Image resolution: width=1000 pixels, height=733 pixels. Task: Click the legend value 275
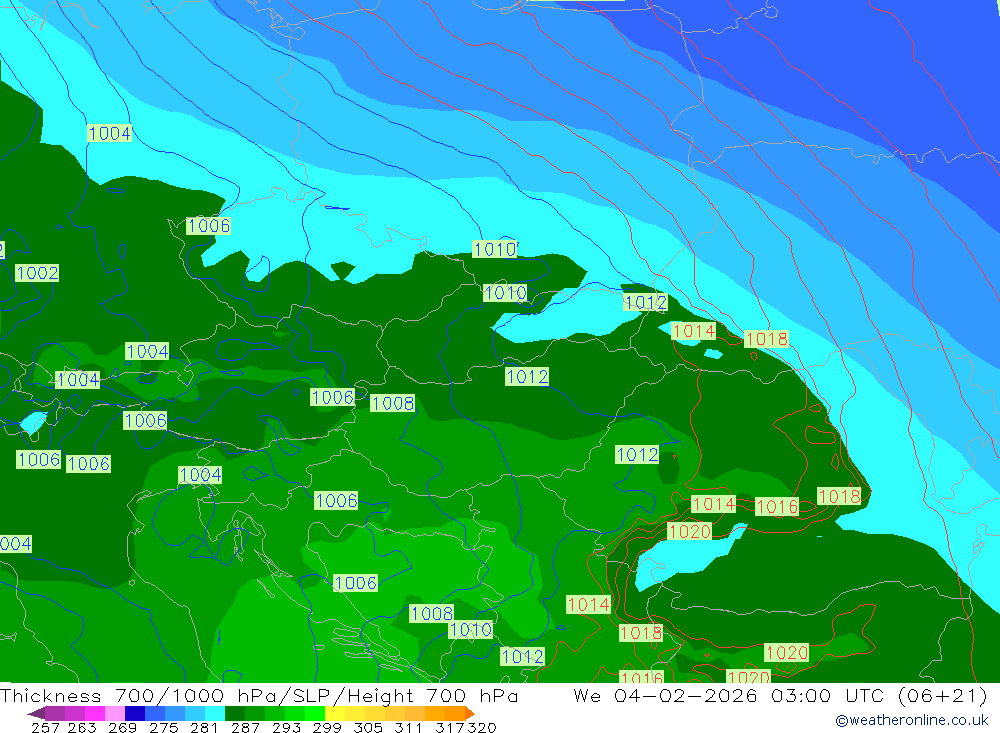click(x=163, y=727)
